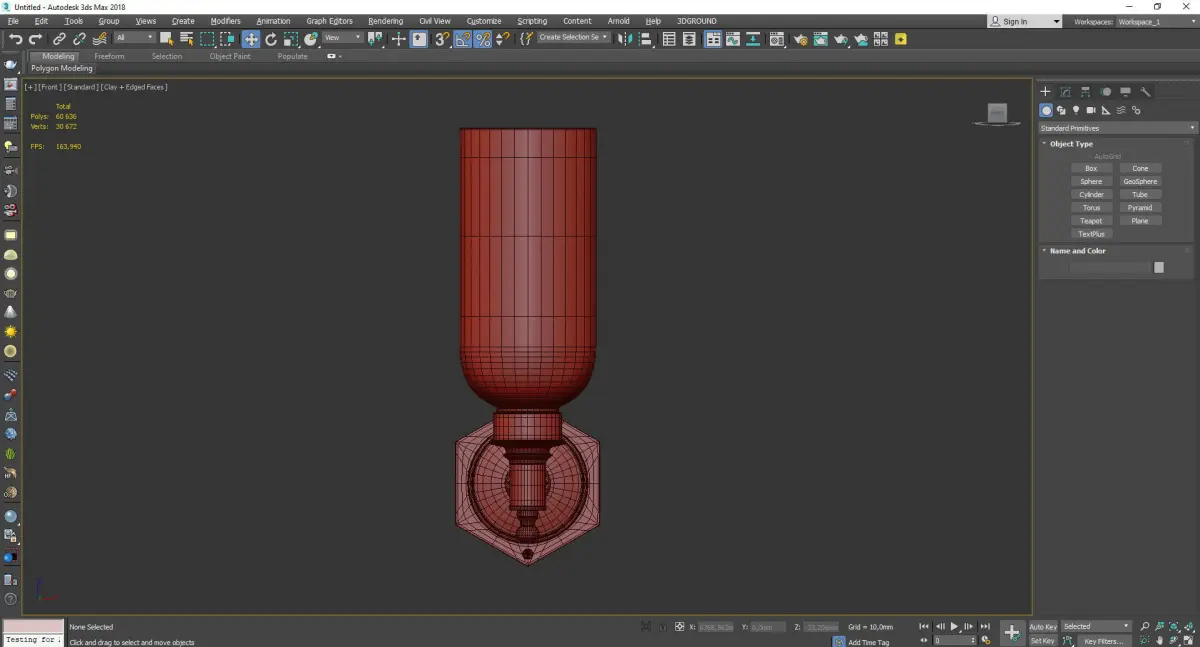Select the Select and Place tool
This screenshot has width=1200, height=647.
pyautogui.click(x=311, y=39)
